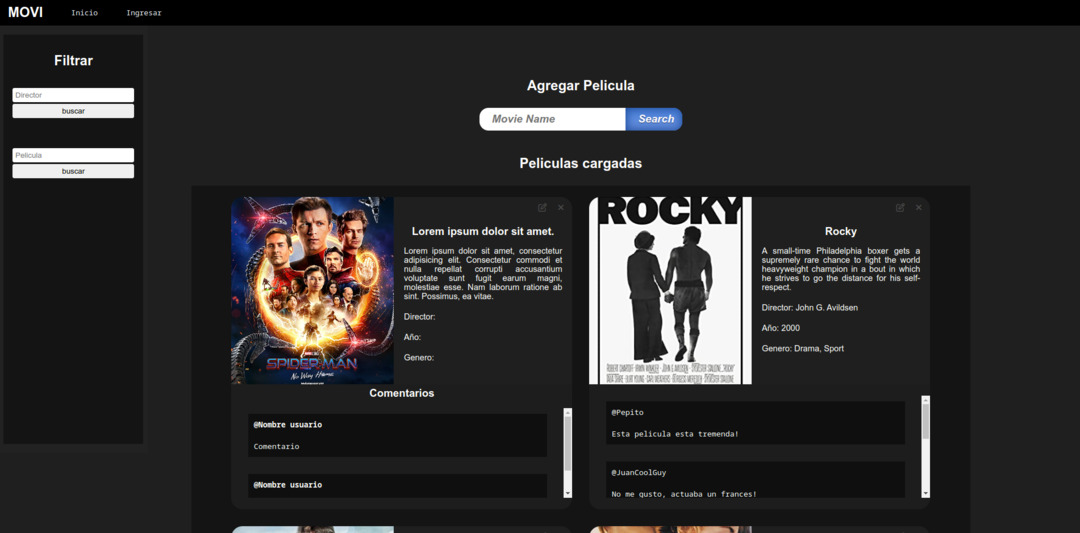Click the MOVI logo
Screen dimensions: 1080x533
(x=25, y=12)
